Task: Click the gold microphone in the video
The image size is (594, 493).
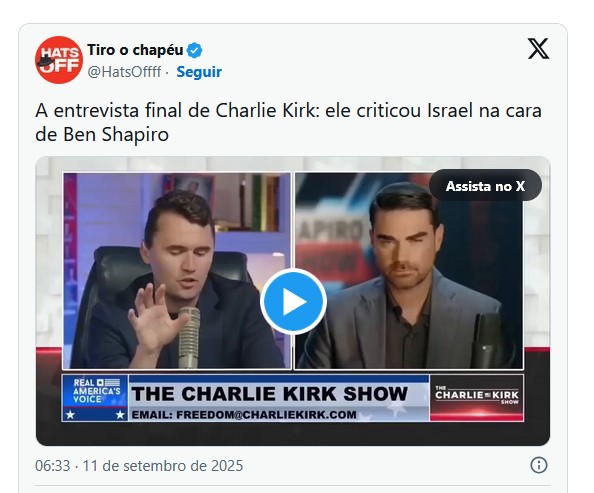Action: coord(189,337)
